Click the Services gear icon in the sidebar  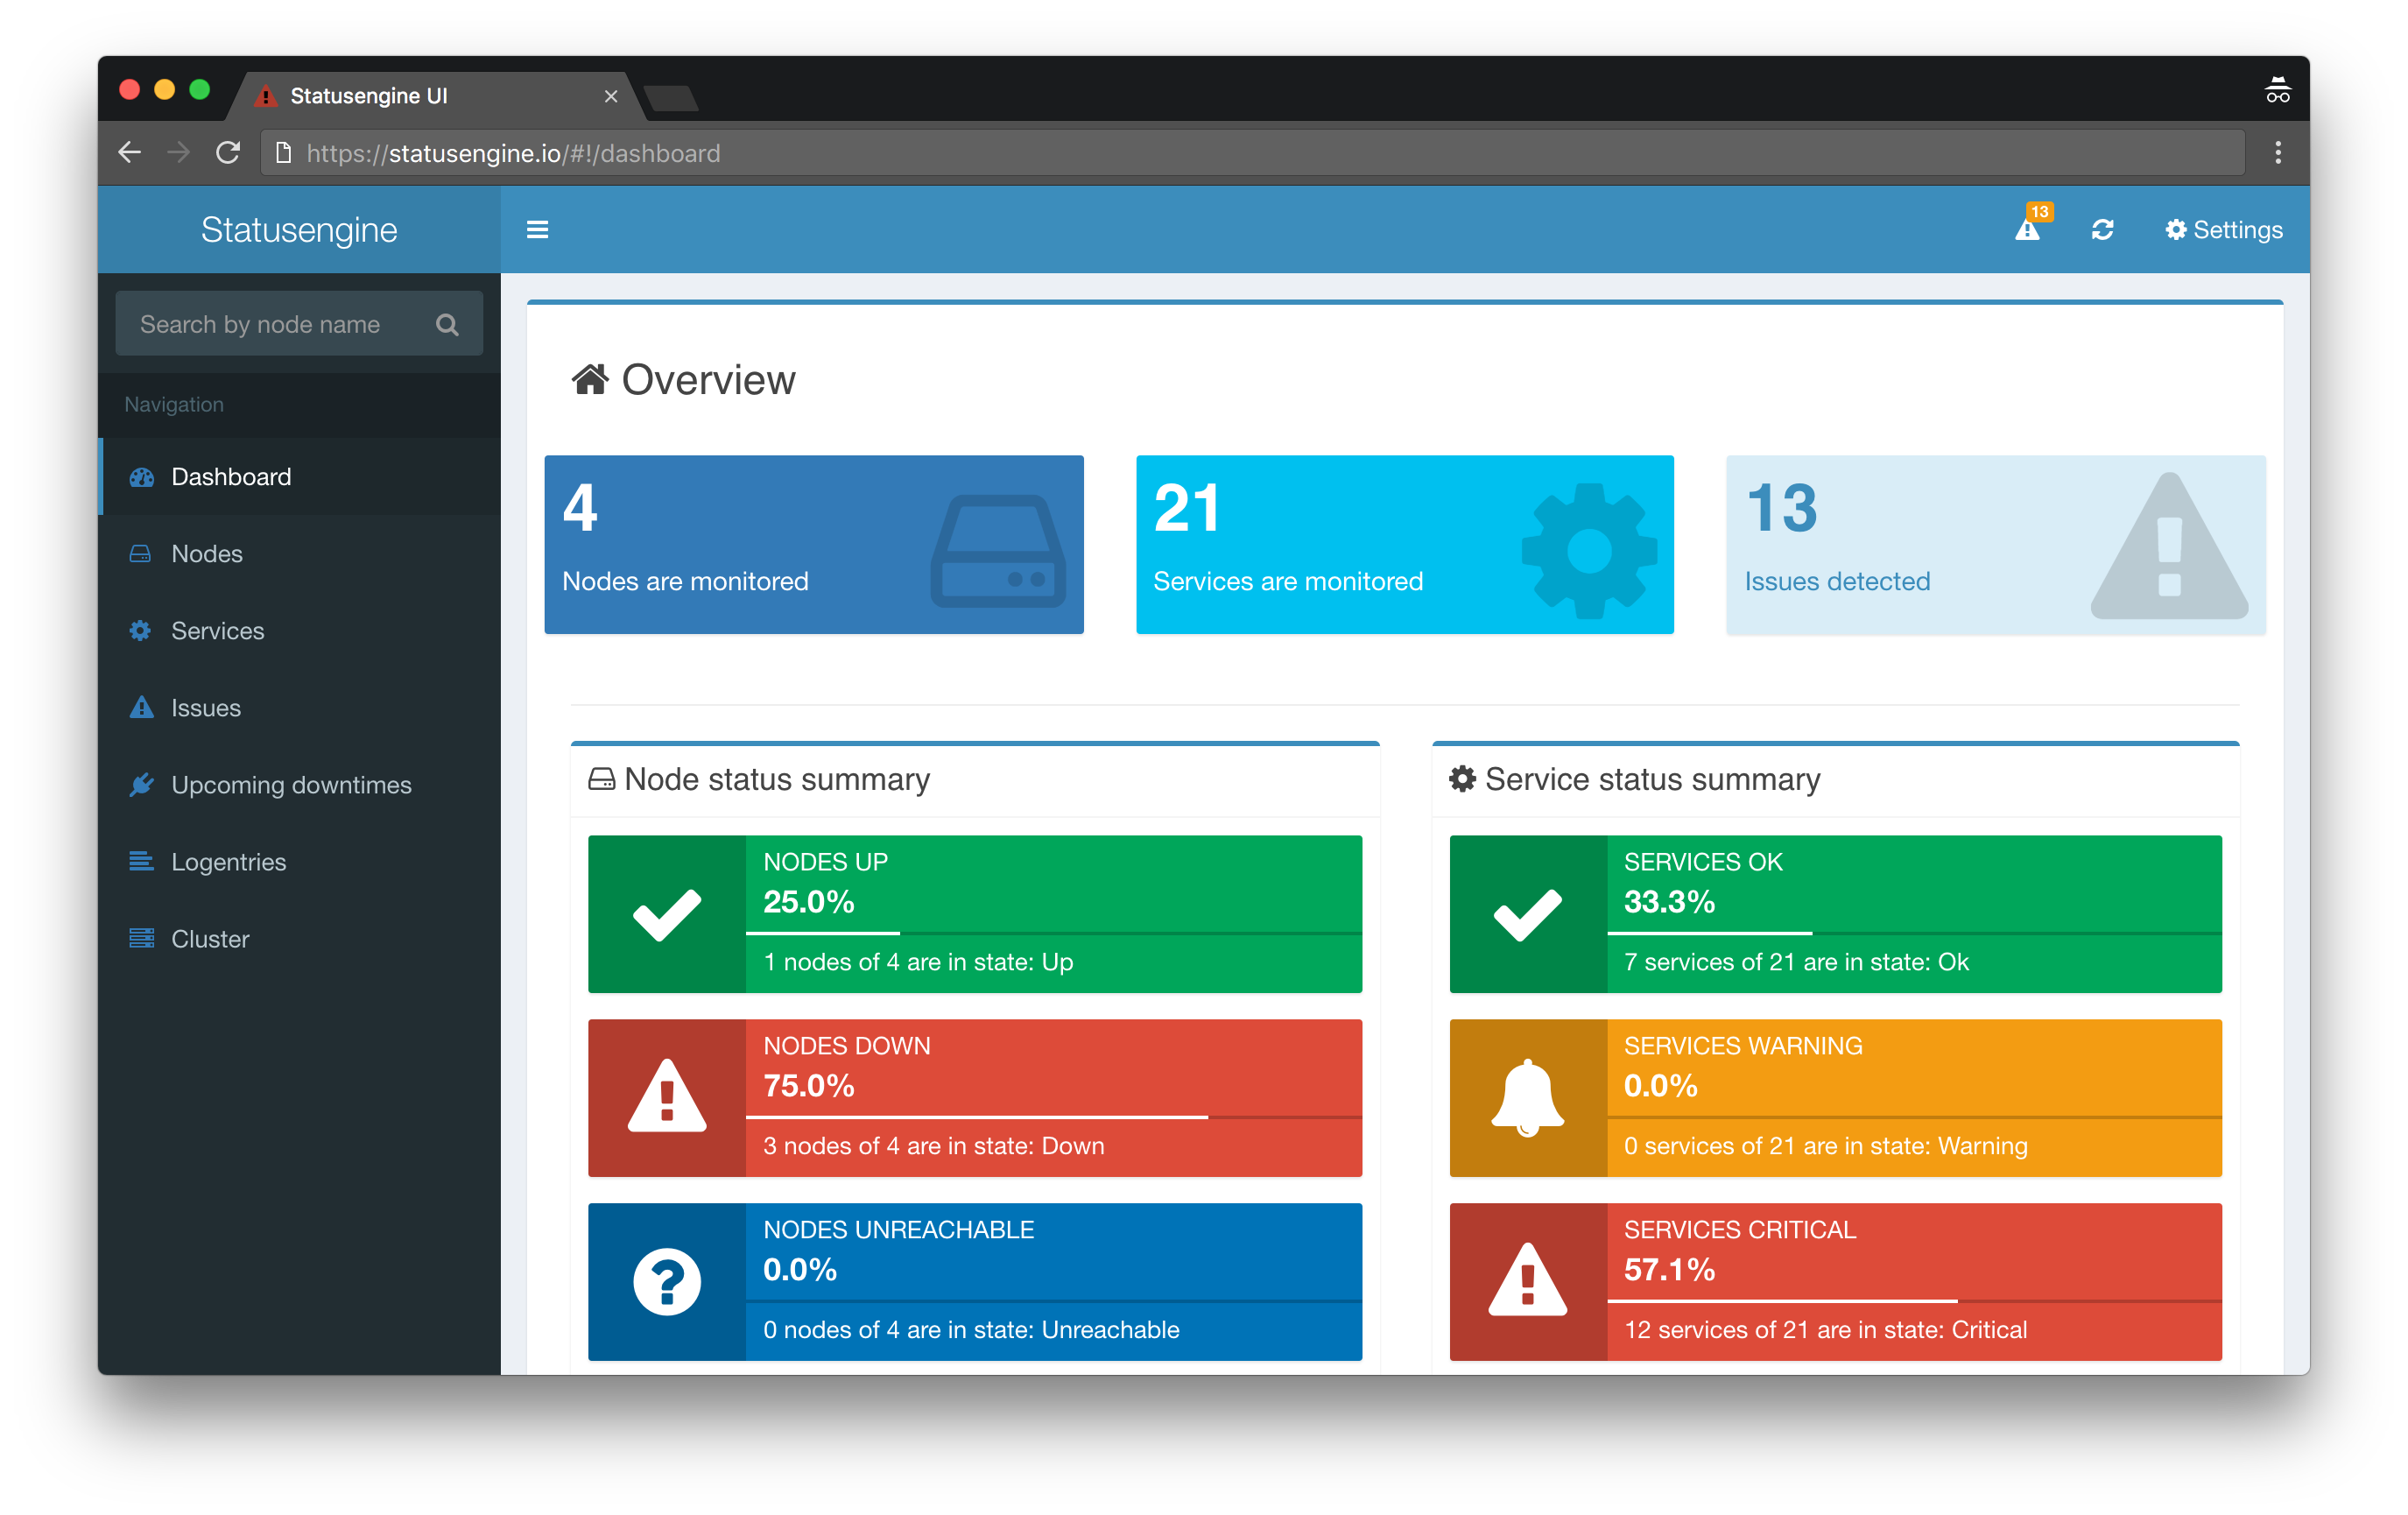coord(140,631)
